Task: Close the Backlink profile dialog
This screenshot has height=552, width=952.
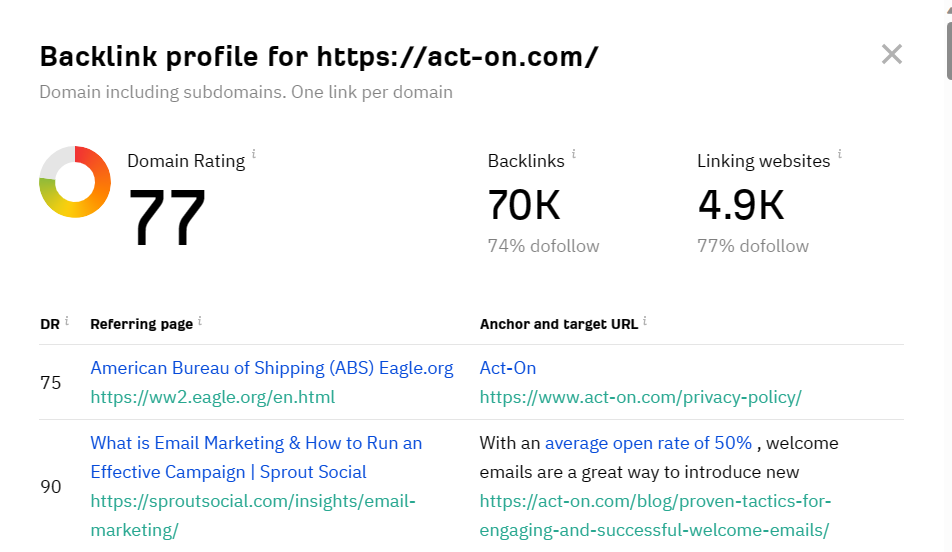Action: click(891, 55)
